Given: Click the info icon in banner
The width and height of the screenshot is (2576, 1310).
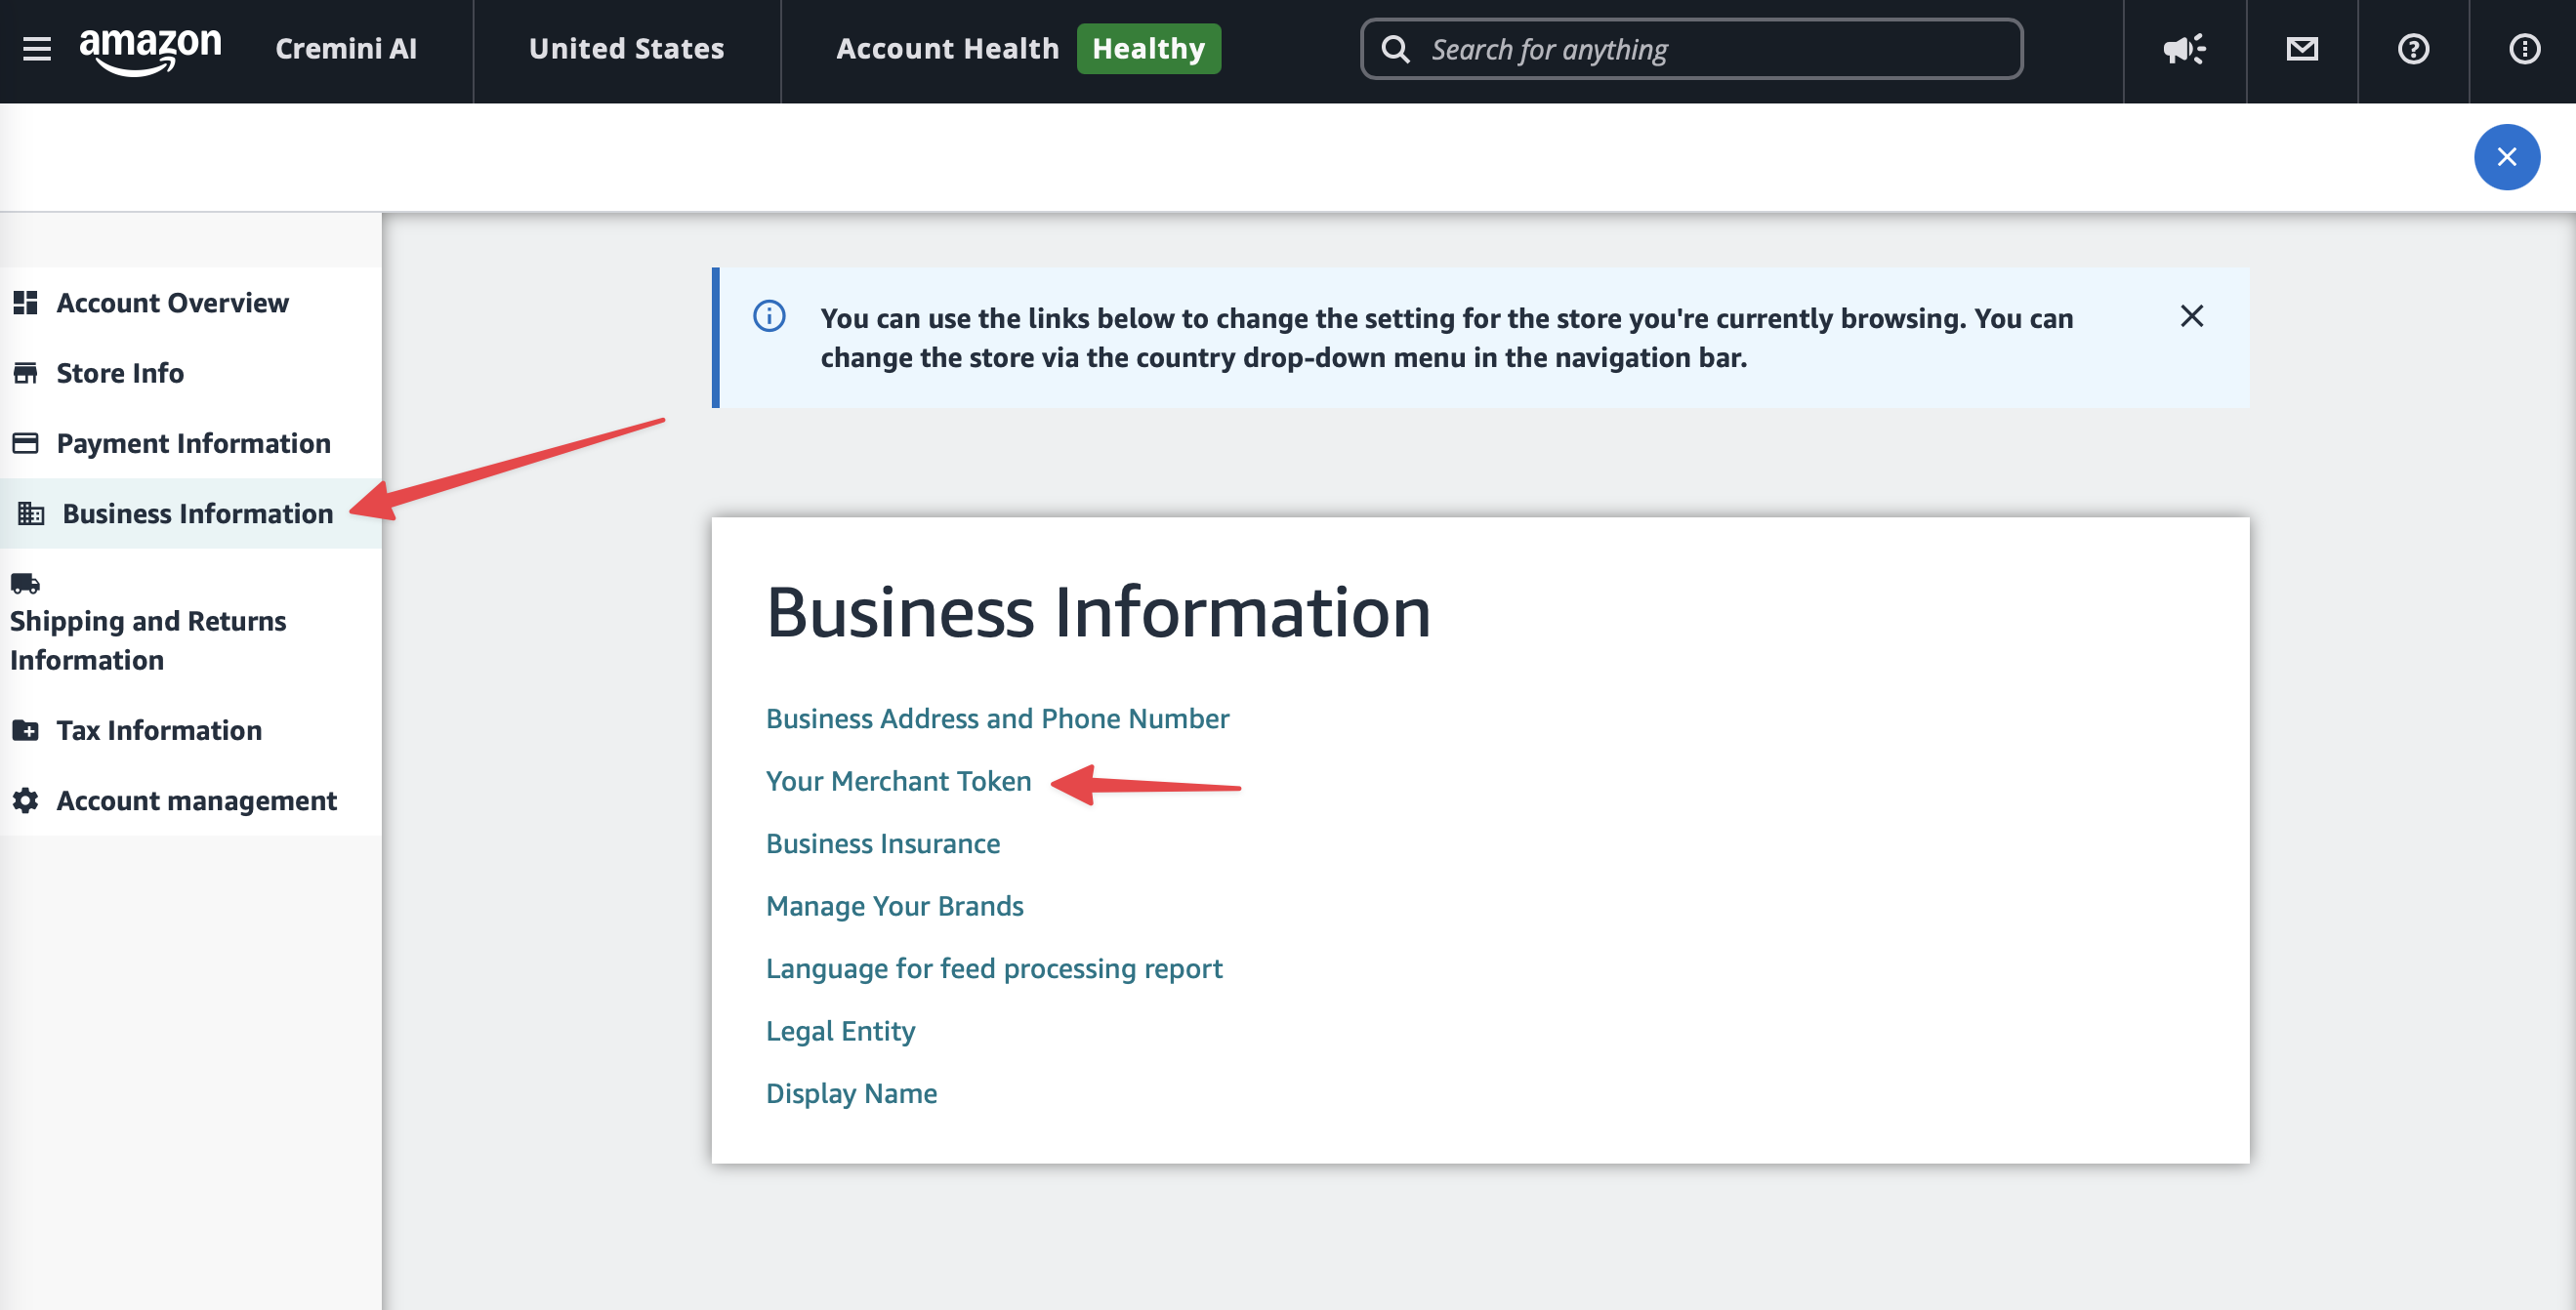Looking at the screenshot, I should pyautogui.click(x=769, y=316).
